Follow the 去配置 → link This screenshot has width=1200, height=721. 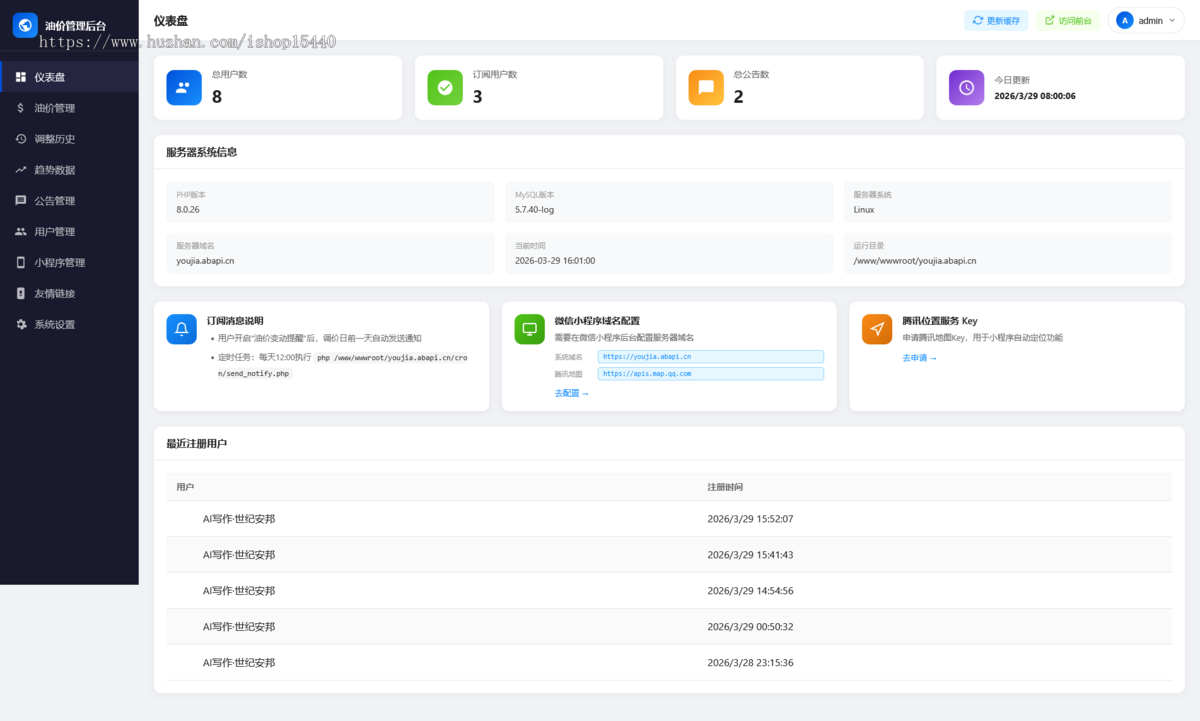click(x=572, y=393)
